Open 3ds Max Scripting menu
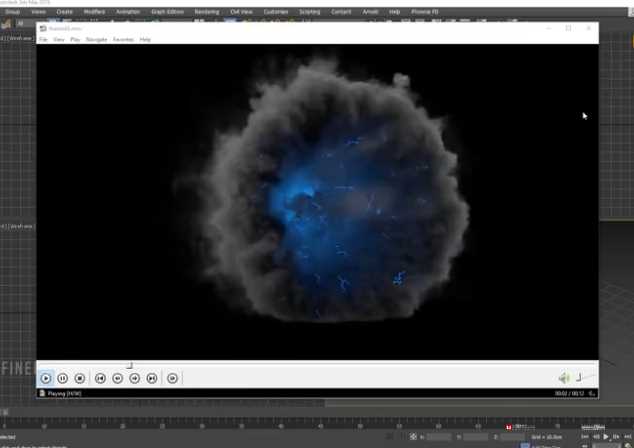 (x=309, y=12)
